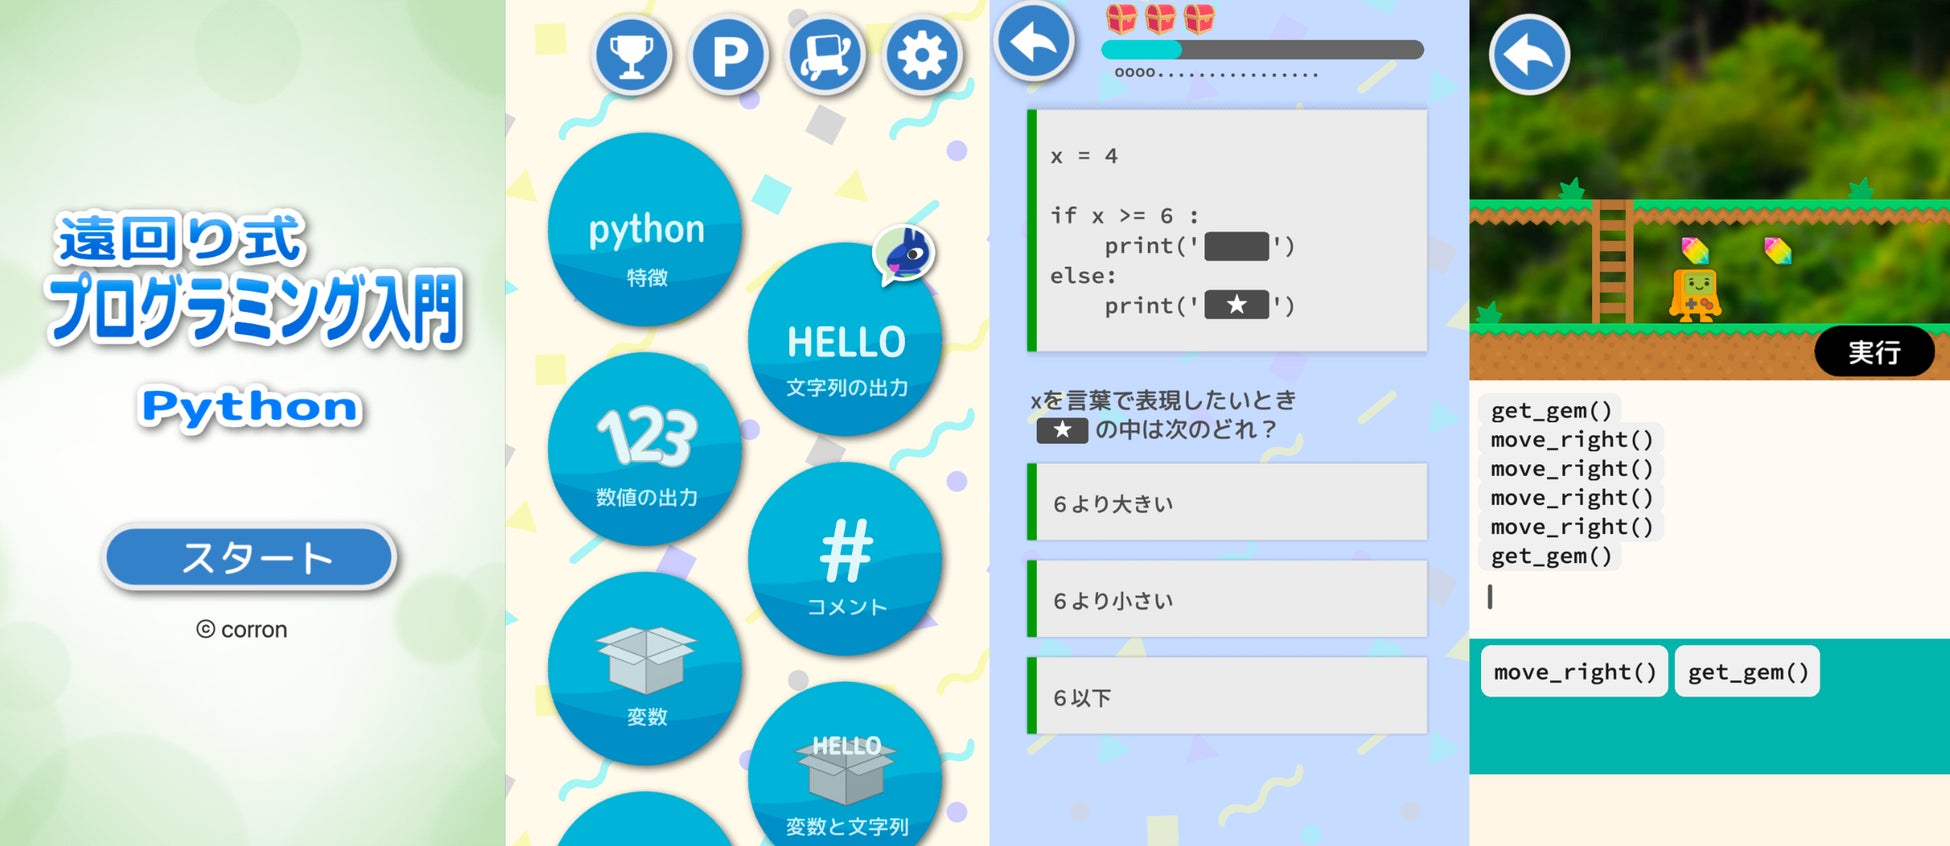Open the settings gear icon
Image resolution: width=1950 pixels, height=846 pixels.
(x=922, y=56)
